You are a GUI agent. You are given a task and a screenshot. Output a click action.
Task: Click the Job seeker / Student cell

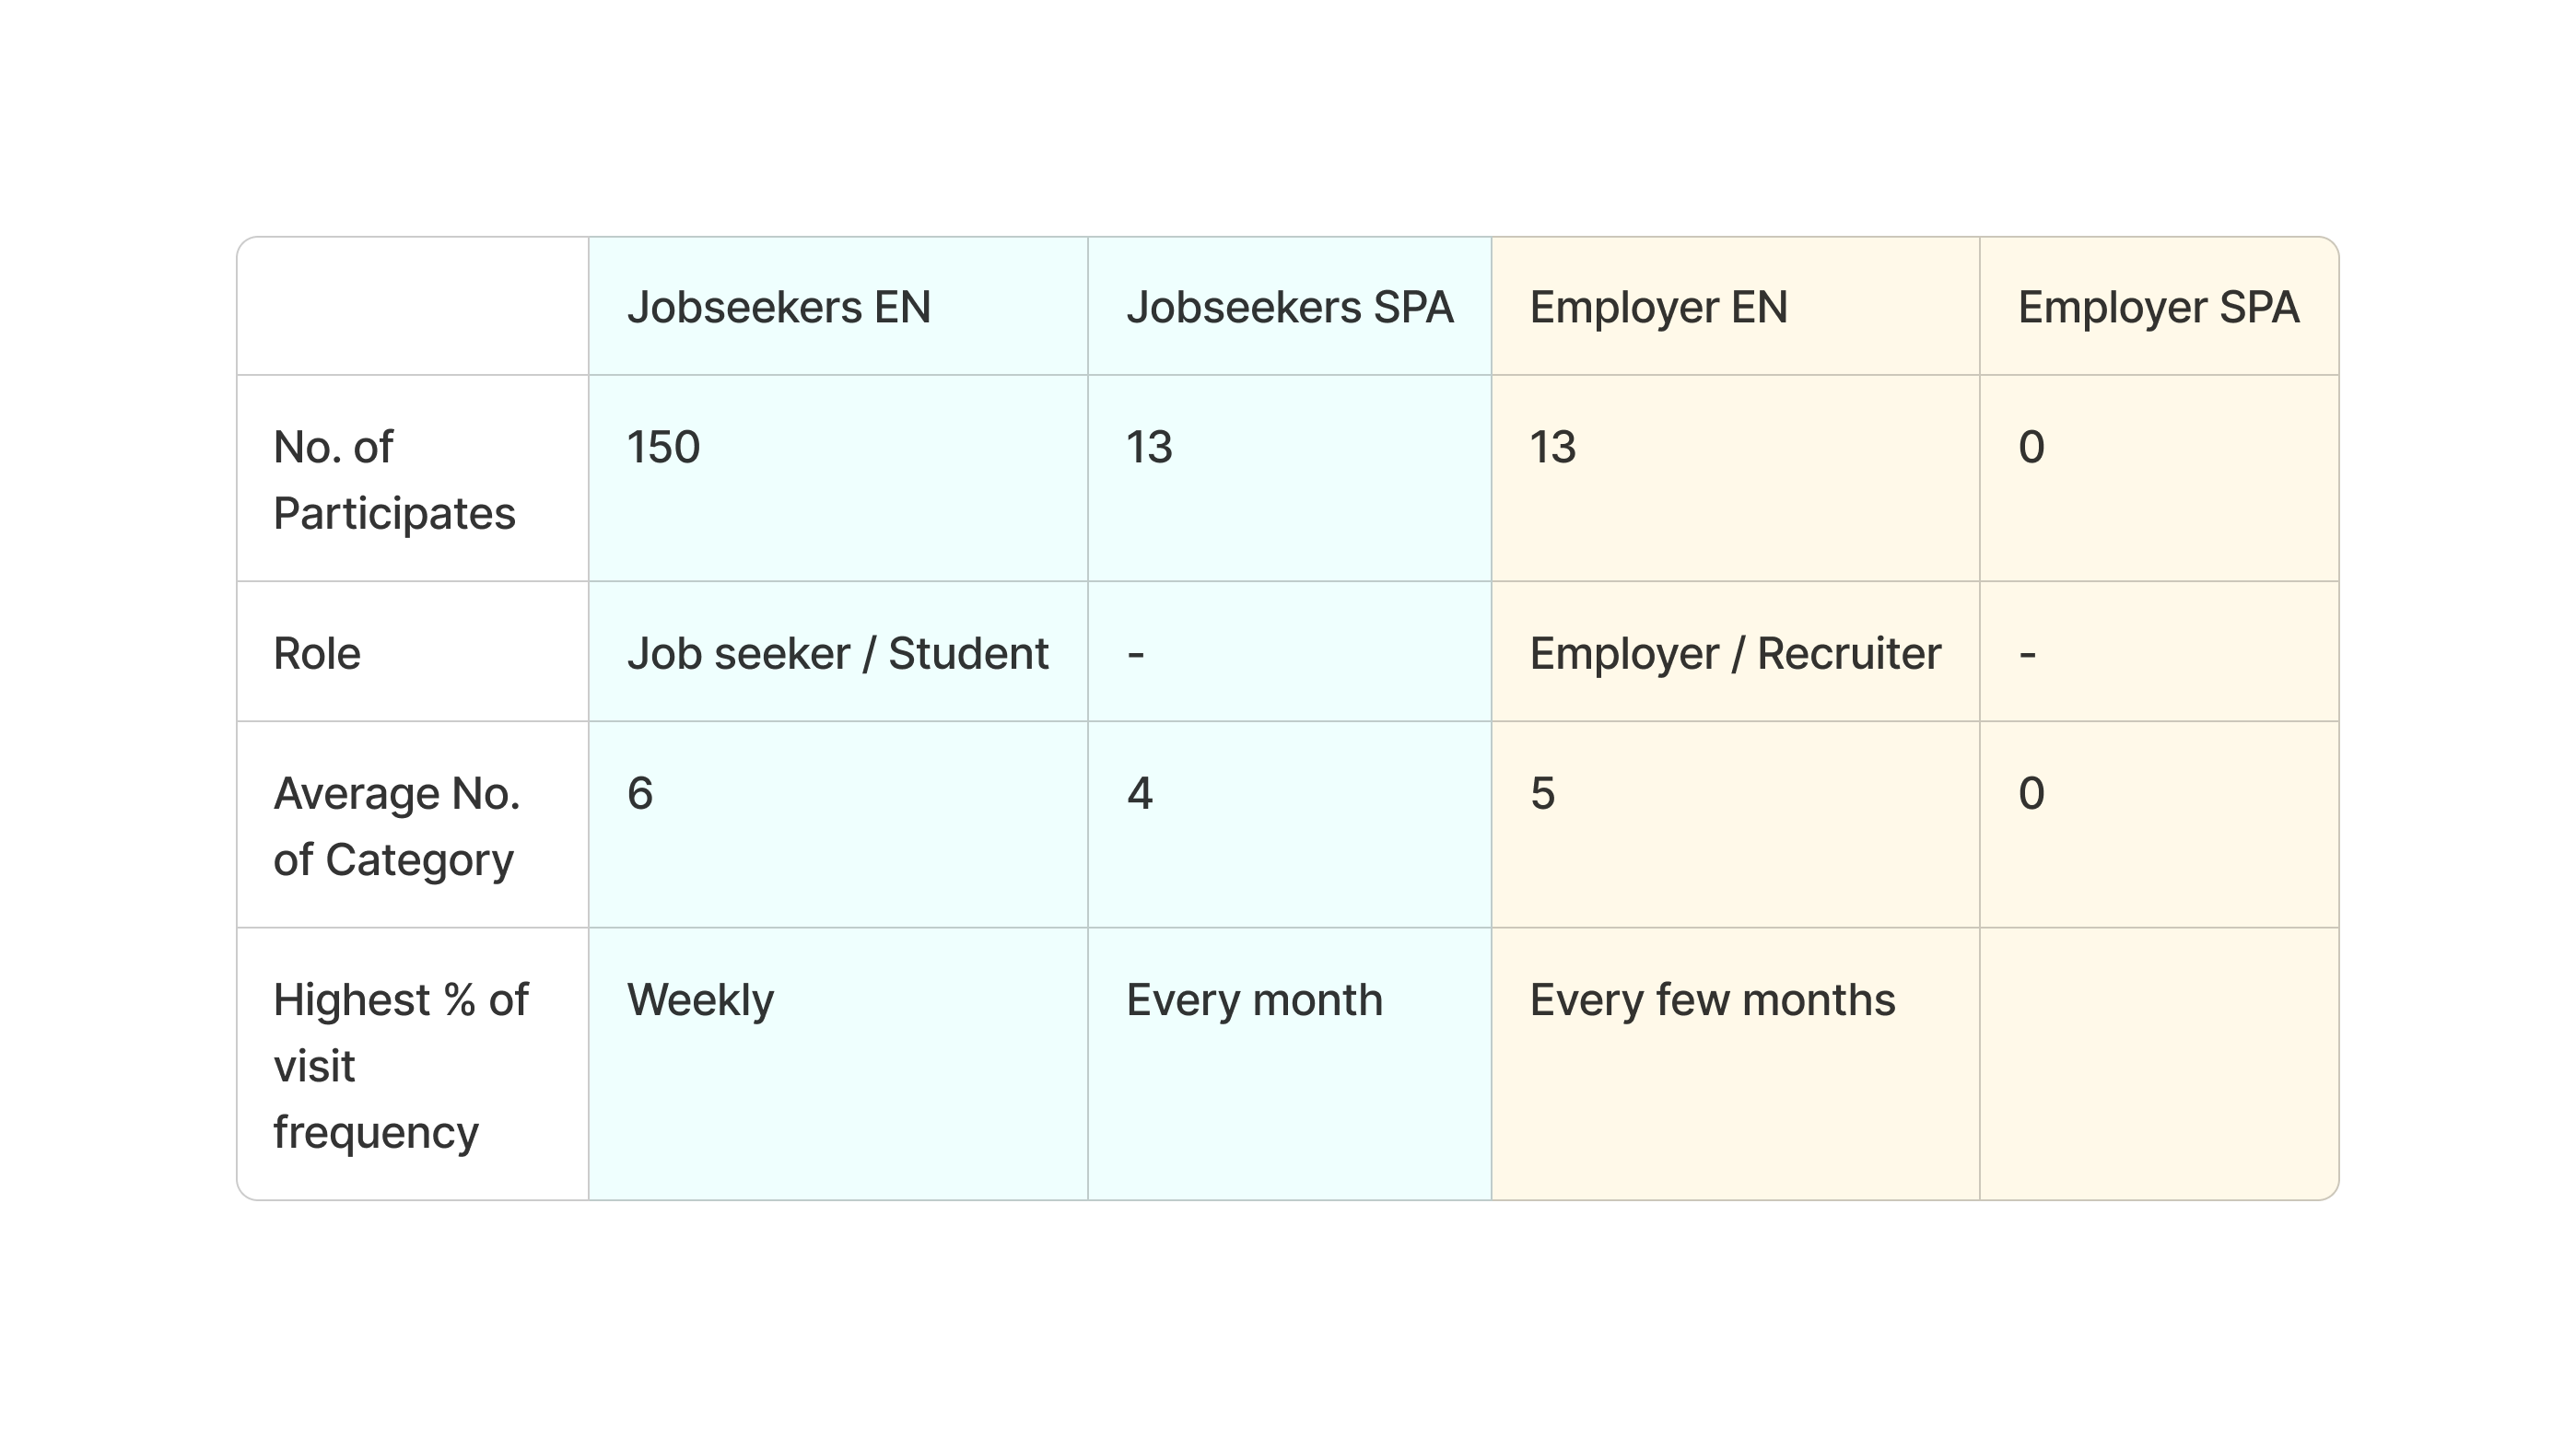click(837, 654)
